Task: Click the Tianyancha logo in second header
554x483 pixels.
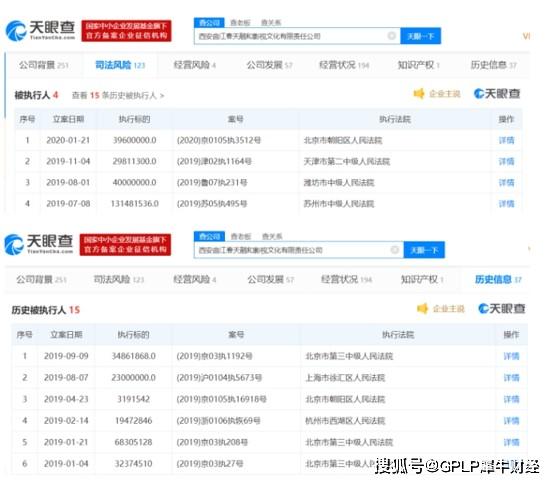Action: [x=39, y=245]
